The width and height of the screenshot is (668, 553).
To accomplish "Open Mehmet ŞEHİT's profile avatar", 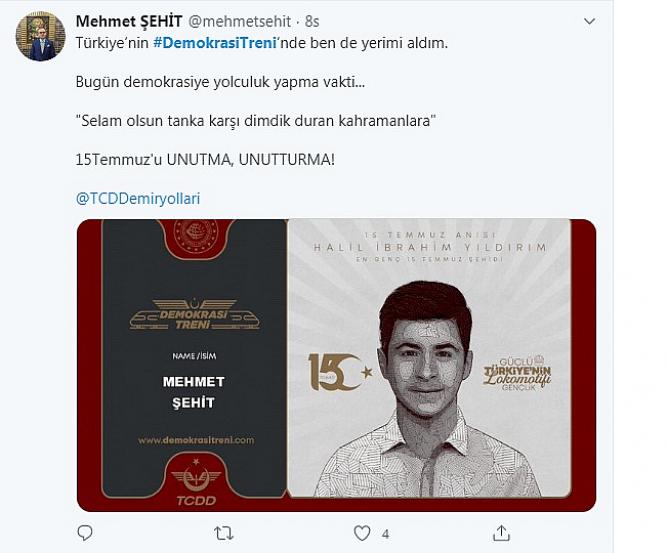I will 40,36.
